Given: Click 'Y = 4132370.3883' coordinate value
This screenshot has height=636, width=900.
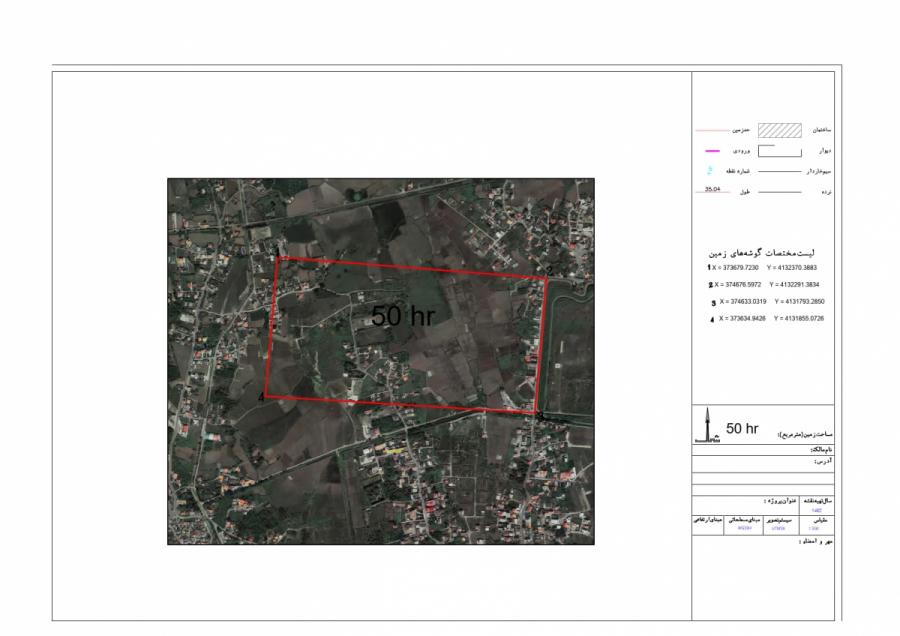Looking at the screenshot, I should click(792, 267).
